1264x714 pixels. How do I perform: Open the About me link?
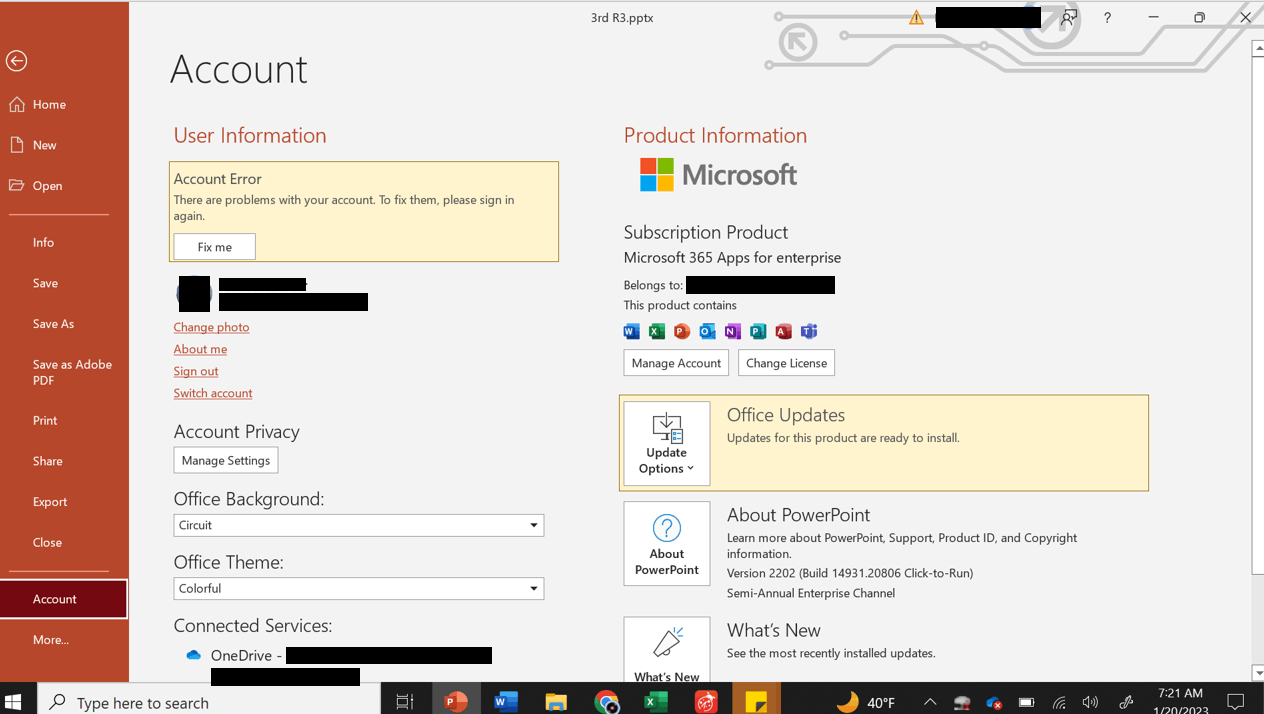(x=200, y=349)
